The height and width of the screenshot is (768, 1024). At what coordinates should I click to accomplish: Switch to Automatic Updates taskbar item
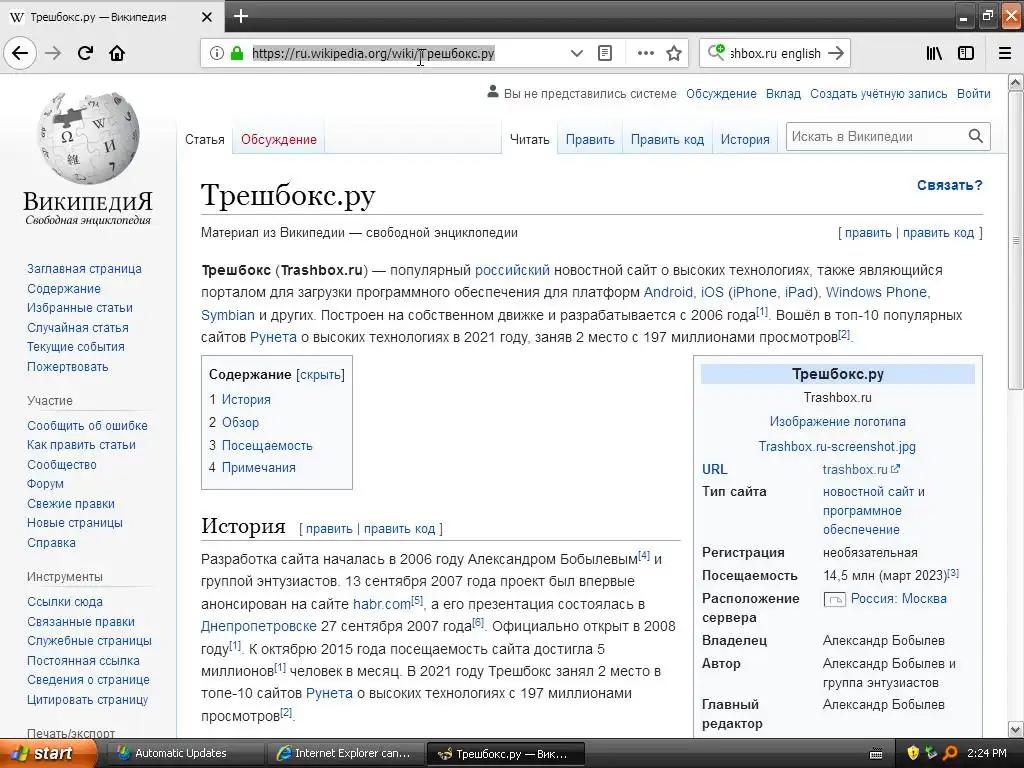pyautogui.click(x=185, y=753)
